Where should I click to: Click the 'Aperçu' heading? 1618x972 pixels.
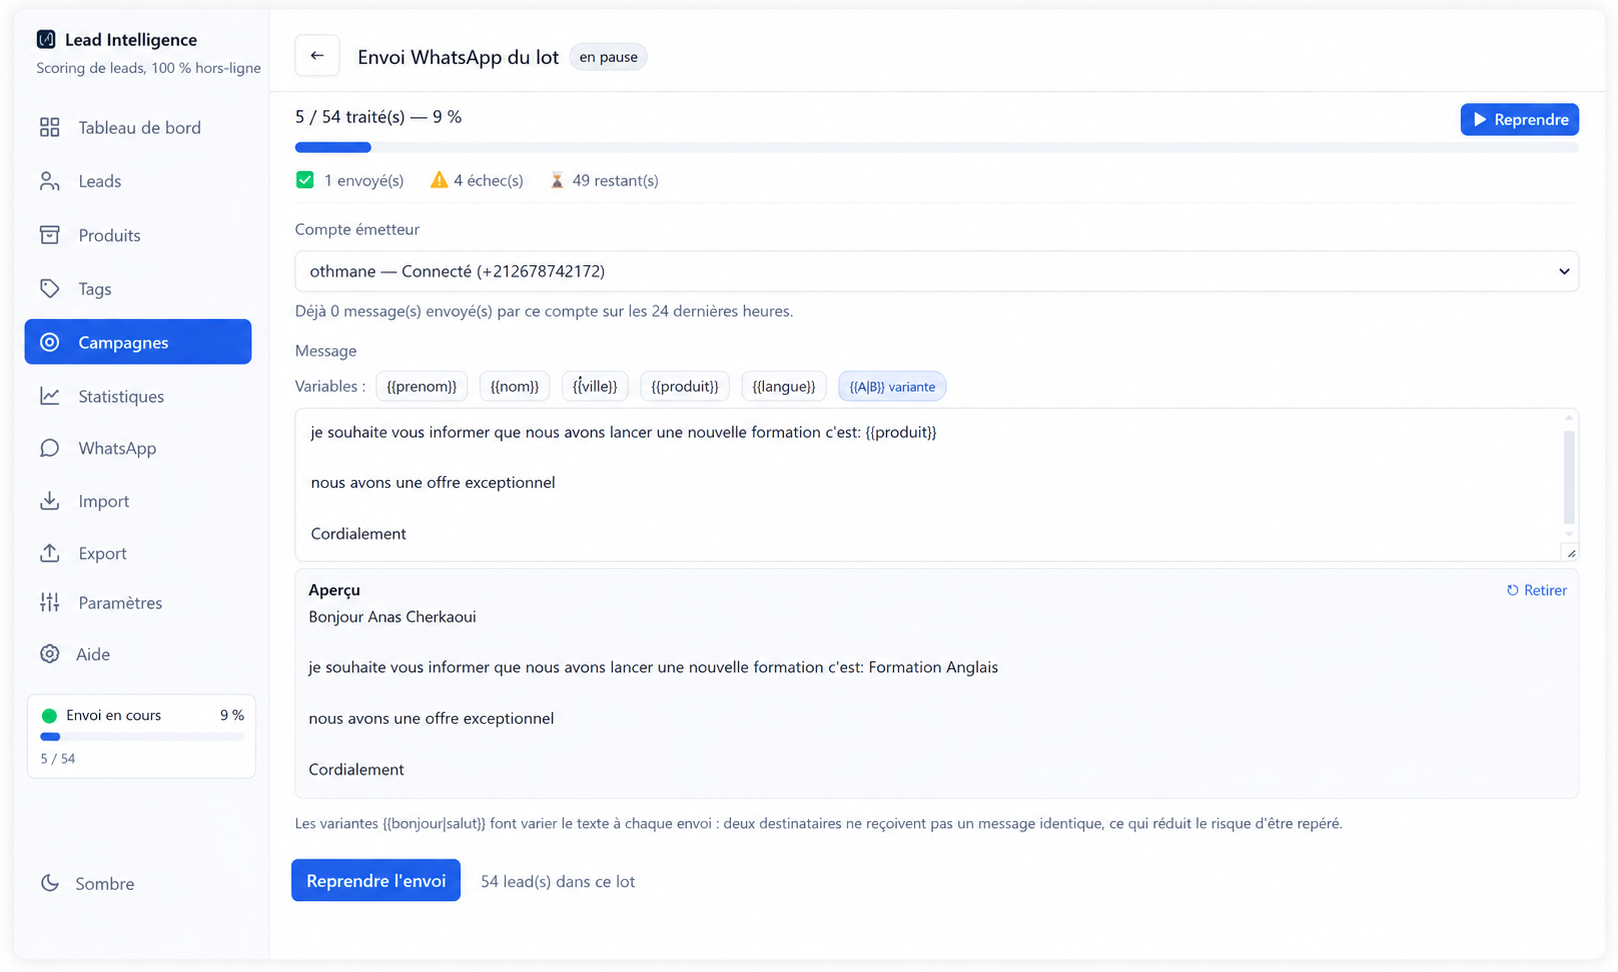[x=334, y=590]
